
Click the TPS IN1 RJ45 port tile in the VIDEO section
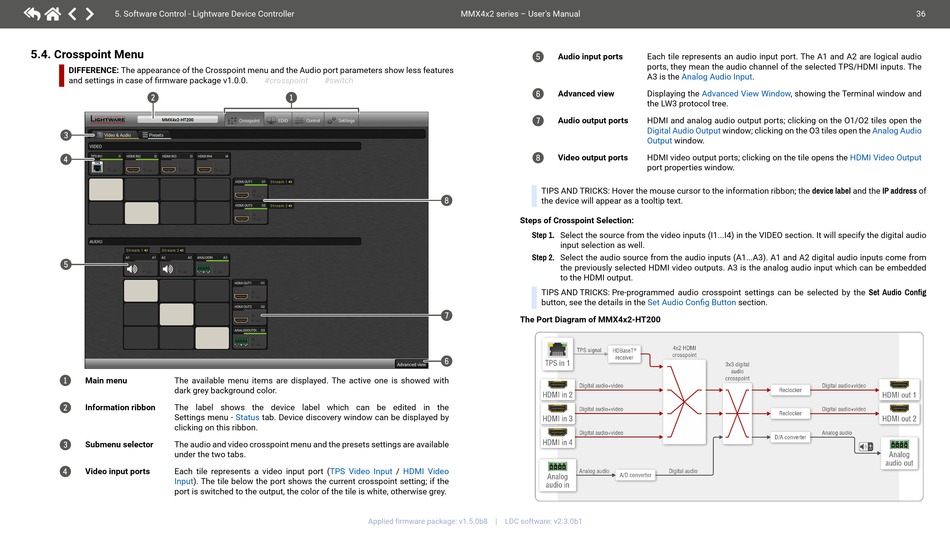106,164
